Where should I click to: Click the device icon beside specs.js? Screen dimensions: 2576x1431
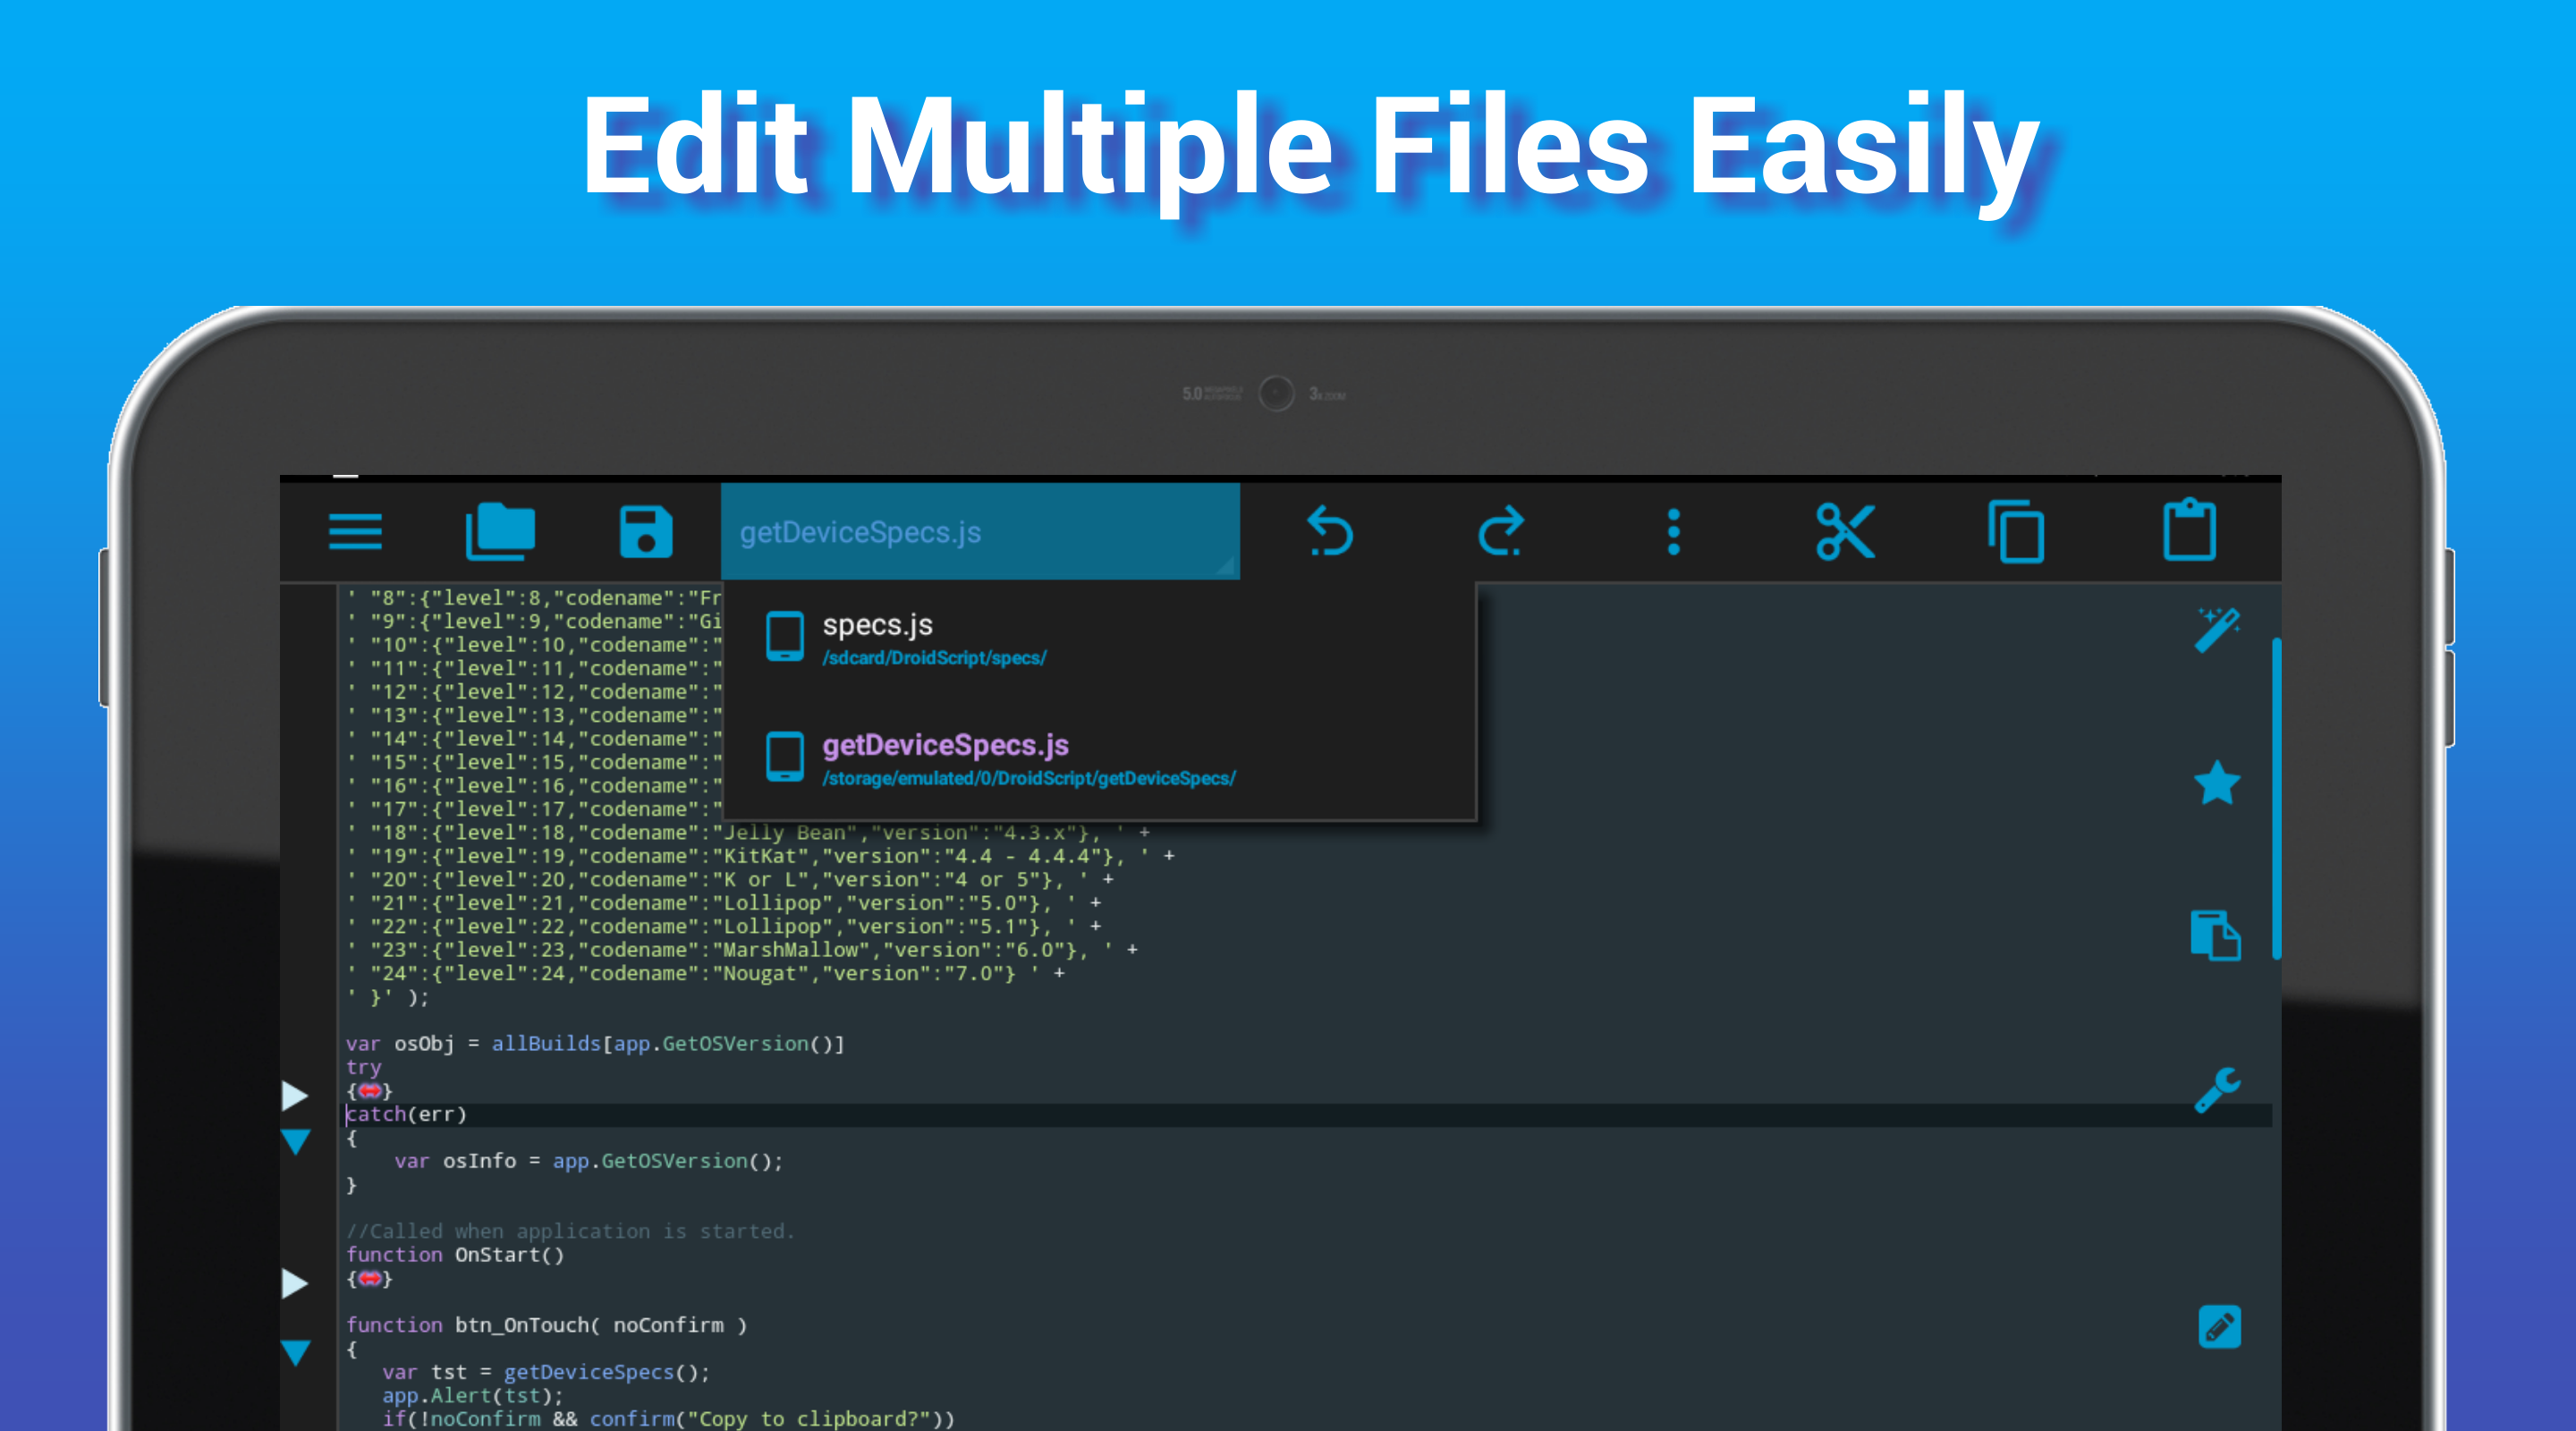tap(785, 636)
